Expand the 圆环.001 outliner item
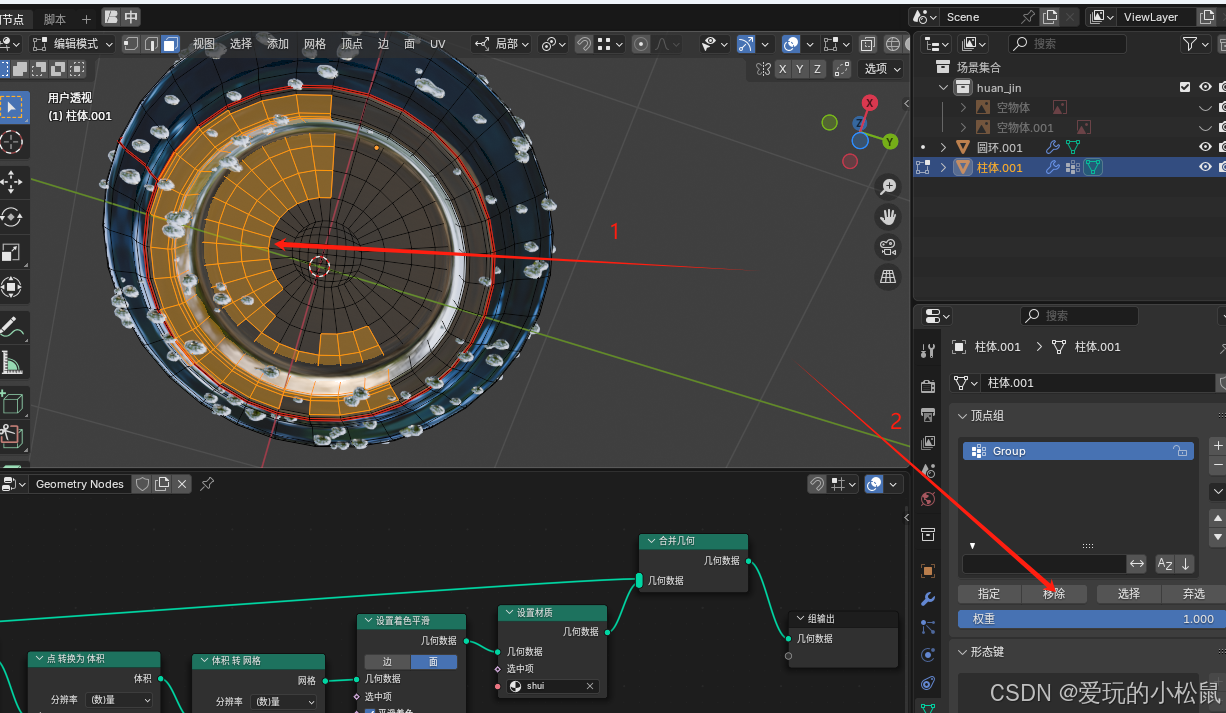 click(x=943, y=147)
